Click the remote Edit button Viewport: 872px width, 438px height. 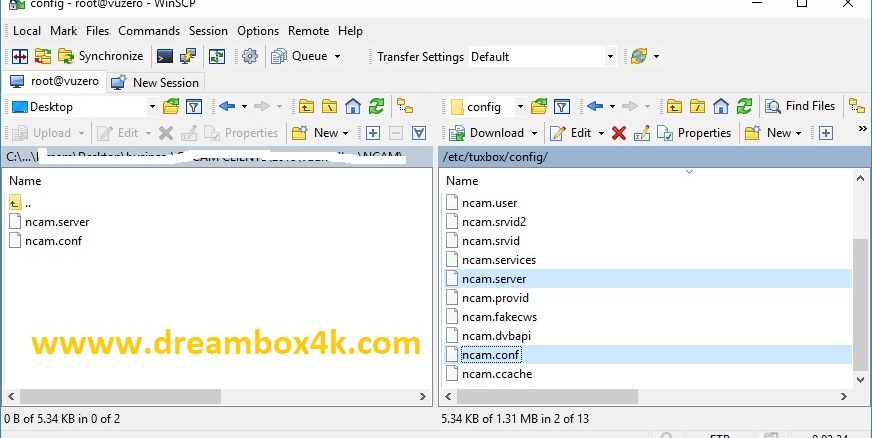(571, 133)
